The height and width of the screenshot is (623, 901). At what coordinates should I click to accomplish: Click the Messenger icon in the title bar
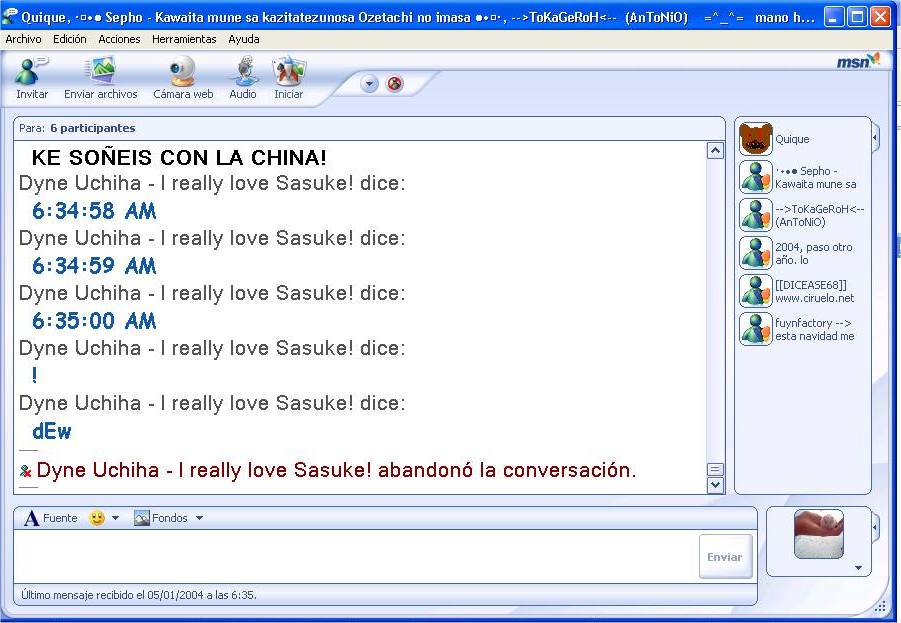(x=10, y=17)
